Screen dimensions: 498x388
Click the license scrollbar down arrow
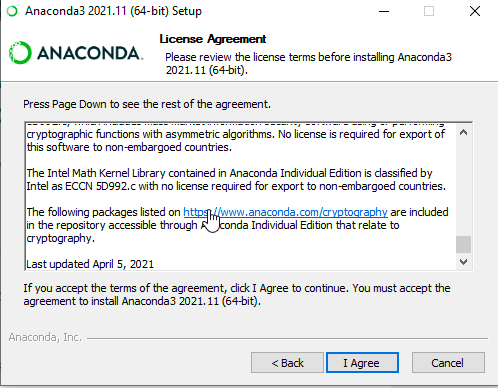click(463, 262)
